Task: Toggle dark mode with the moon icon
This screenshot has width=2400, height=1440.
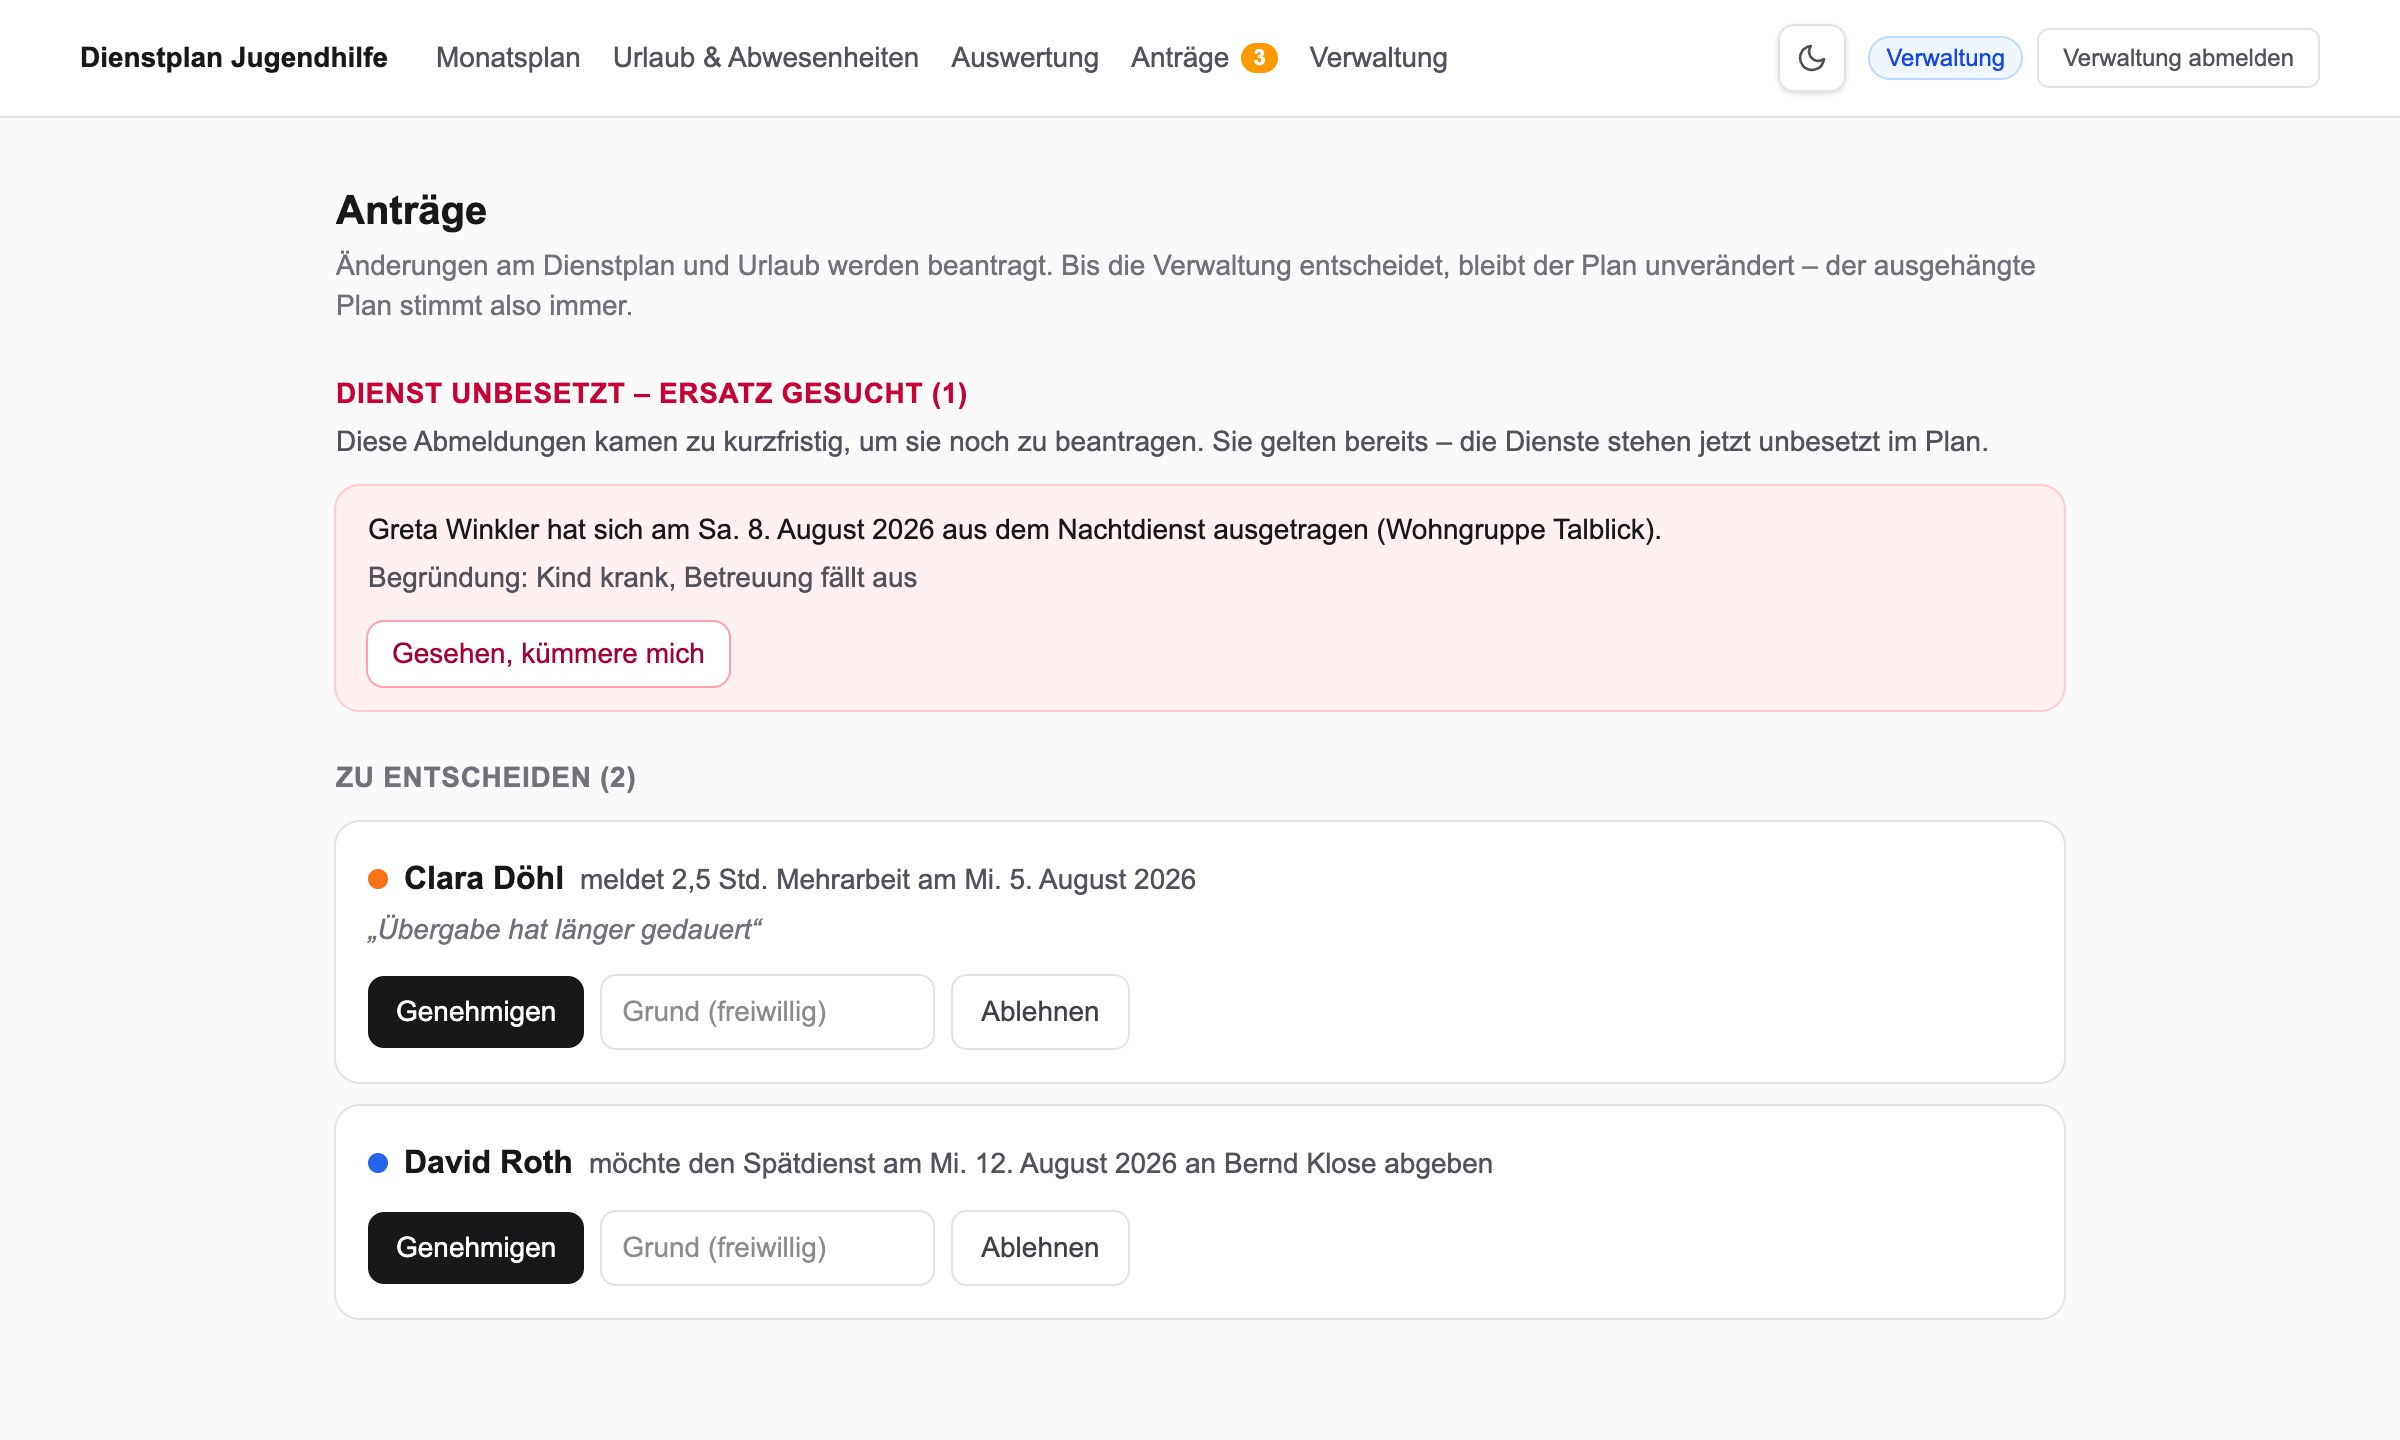Action: point(1811,58)
